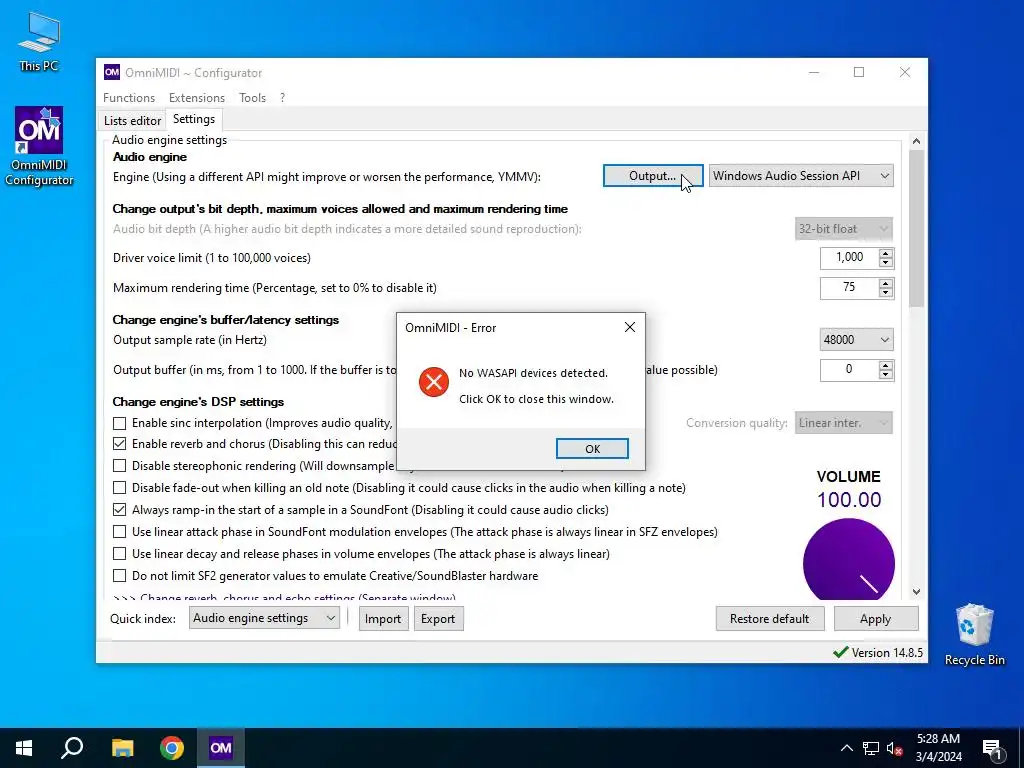
Task: Select OmniMIDI taskbar app button
Action: (221, 748)
